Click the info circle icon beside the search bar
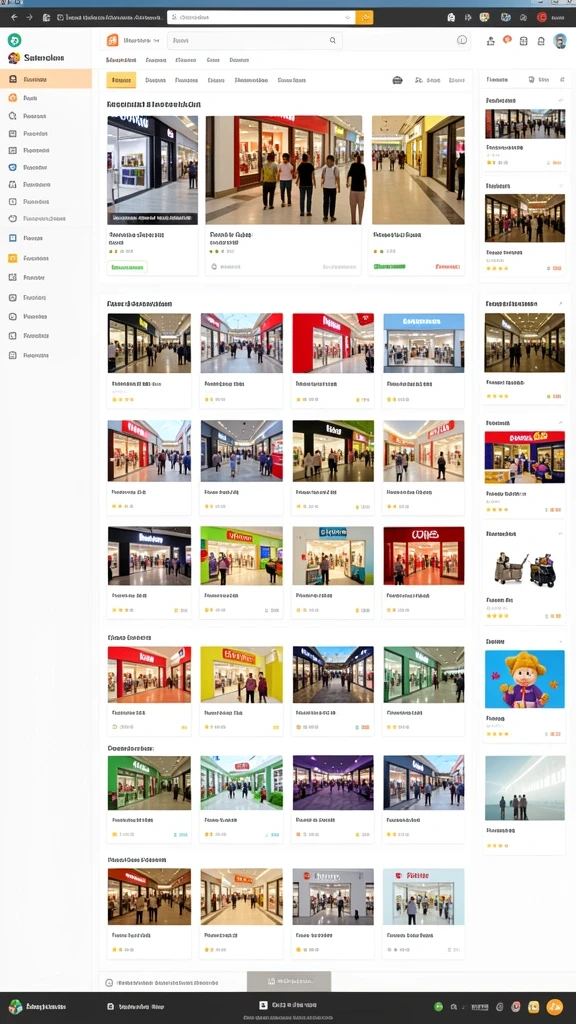 pyautogui.click(x=462, y=40)
